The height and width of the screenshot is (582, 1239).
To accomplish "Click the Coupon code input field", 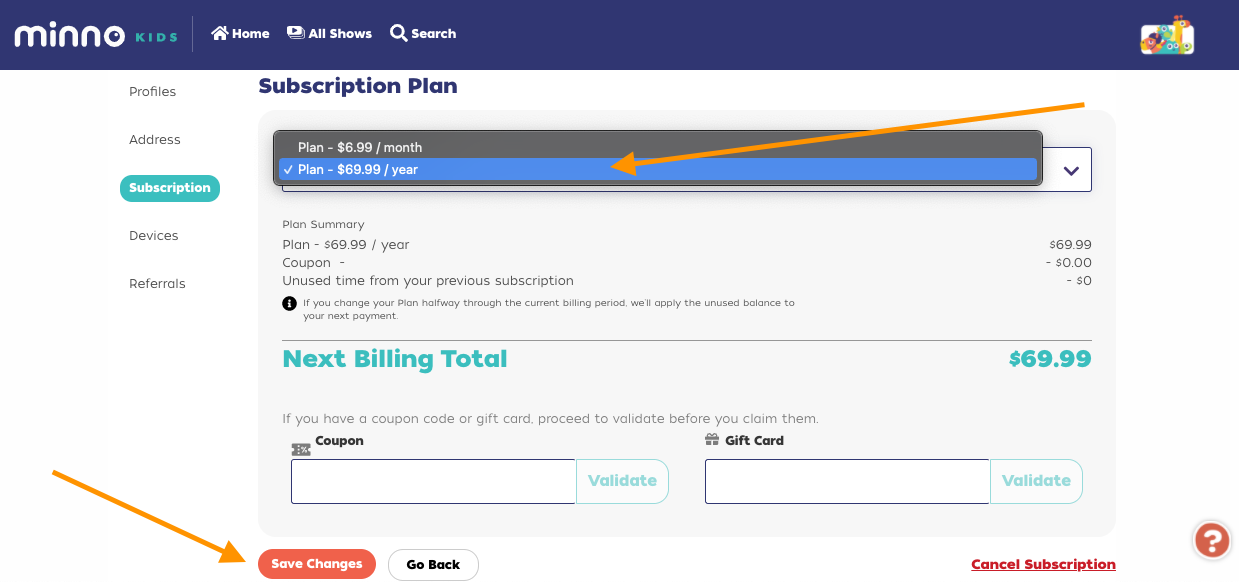I will pyautogui.click(x=433, y=481).
